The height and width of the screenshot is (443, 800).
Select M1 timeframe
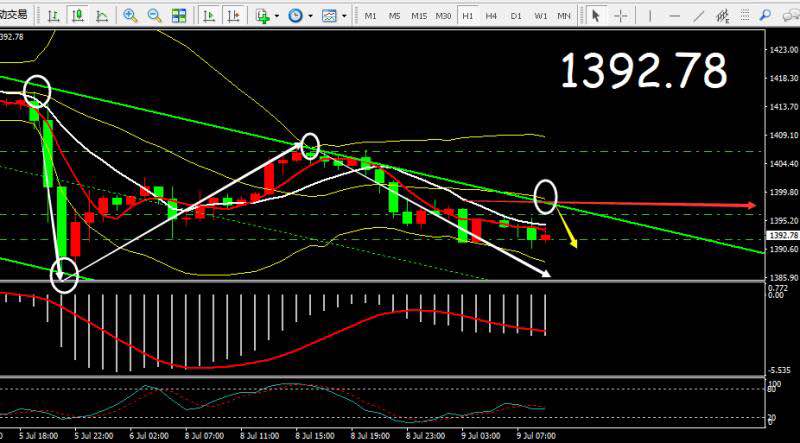point(370,16)
